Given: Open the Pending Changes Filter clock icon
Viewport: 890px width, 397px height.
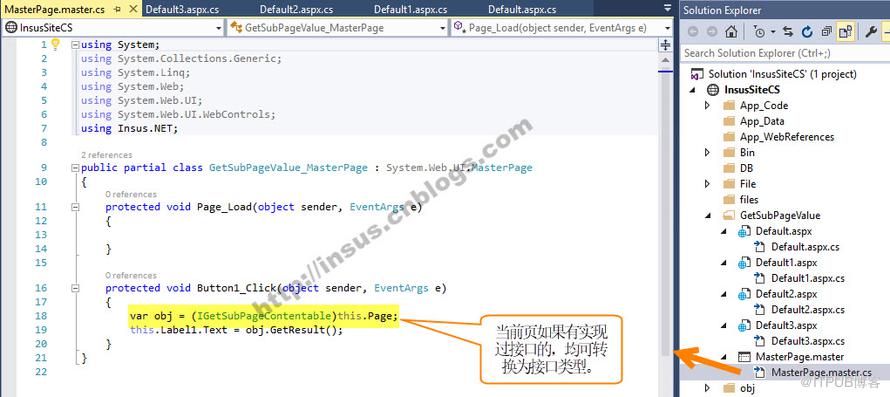Looking at the screenshot, I should [x=759, y=32].
